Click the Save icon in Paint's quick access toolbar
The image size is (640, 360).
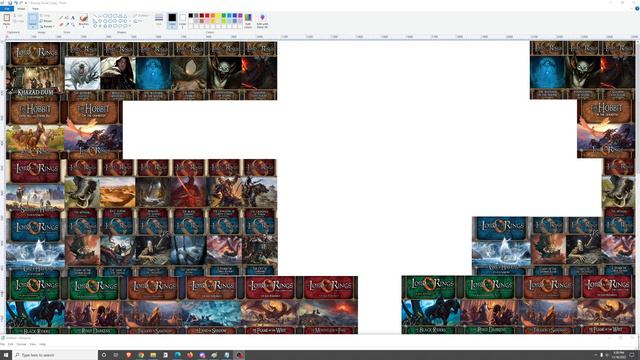point(10,3)
